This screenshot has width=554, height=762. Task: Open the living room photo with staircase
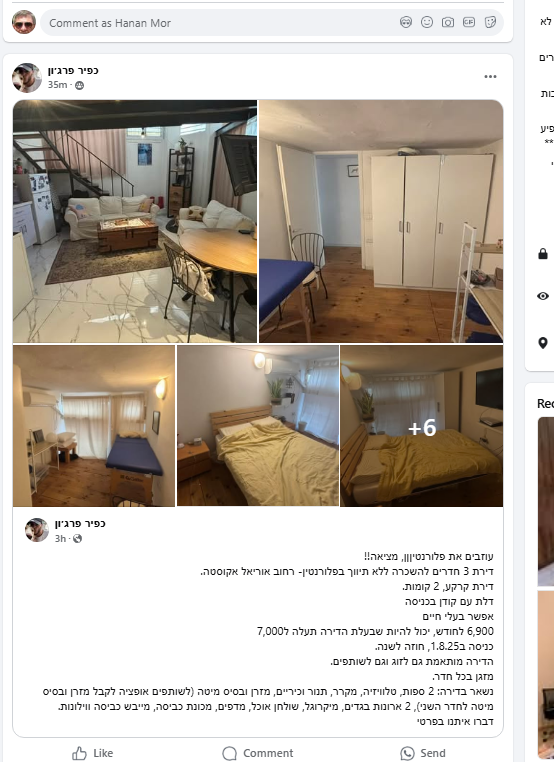[x=135, y=222]
